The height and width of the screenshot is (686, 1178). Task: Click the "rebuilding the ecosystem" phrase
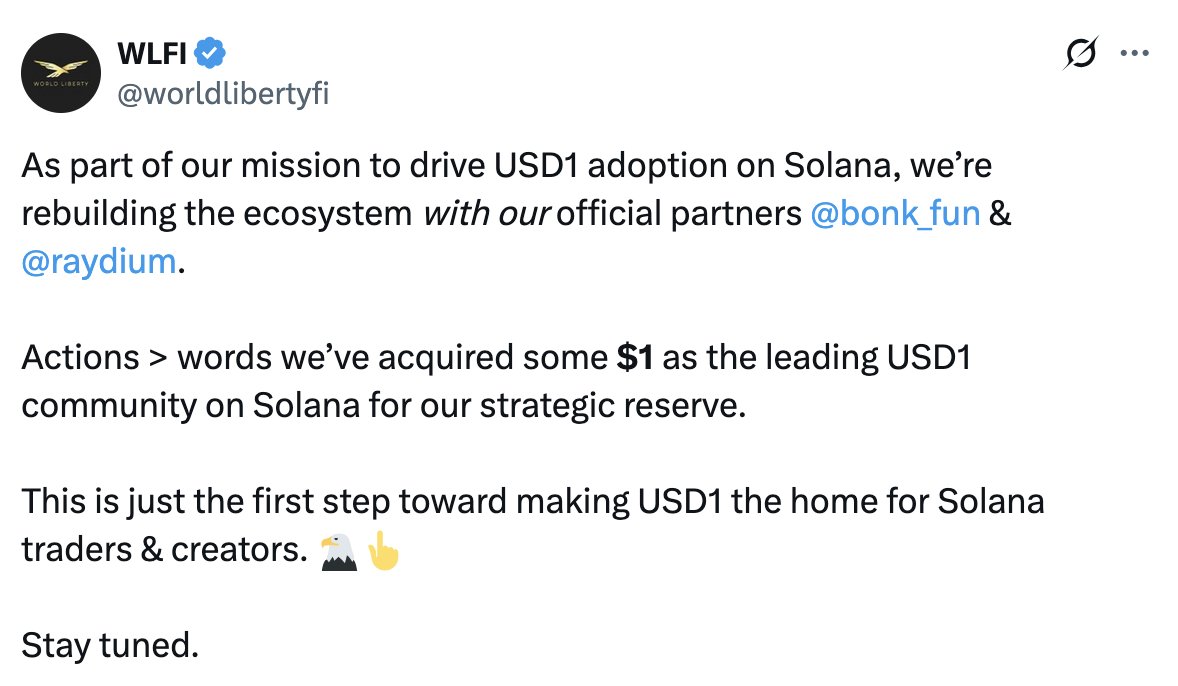[x=216, y=214]
